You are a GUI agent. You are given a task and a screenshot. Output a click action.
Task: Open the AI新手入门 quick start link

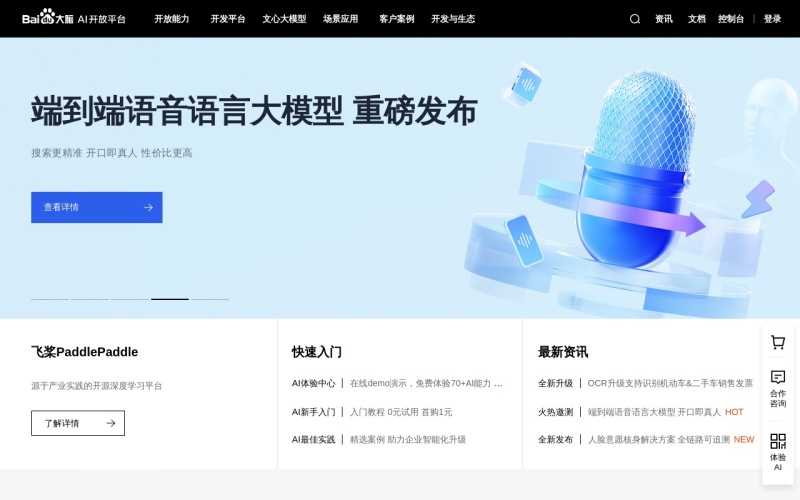[x=313, y=412]
